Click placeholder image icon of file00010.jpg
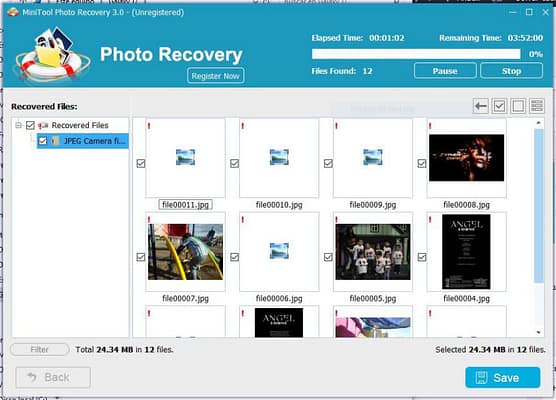556x400 pixels. (279, 157)
